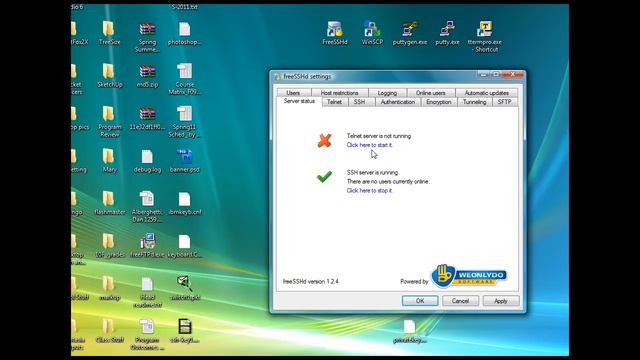Switch to the SFTP tab
640x360 pixels.
click(x=504, y=102)
